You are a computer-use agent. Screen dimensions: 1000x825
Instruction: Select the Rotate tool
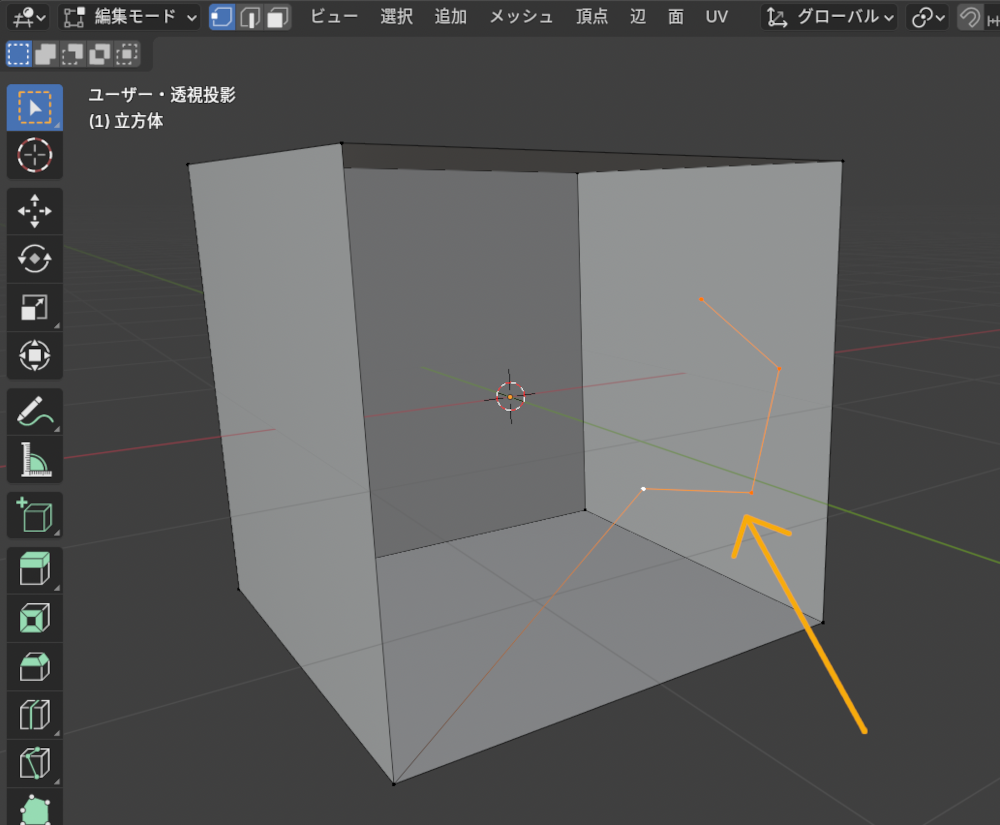[x=35, y=259]
